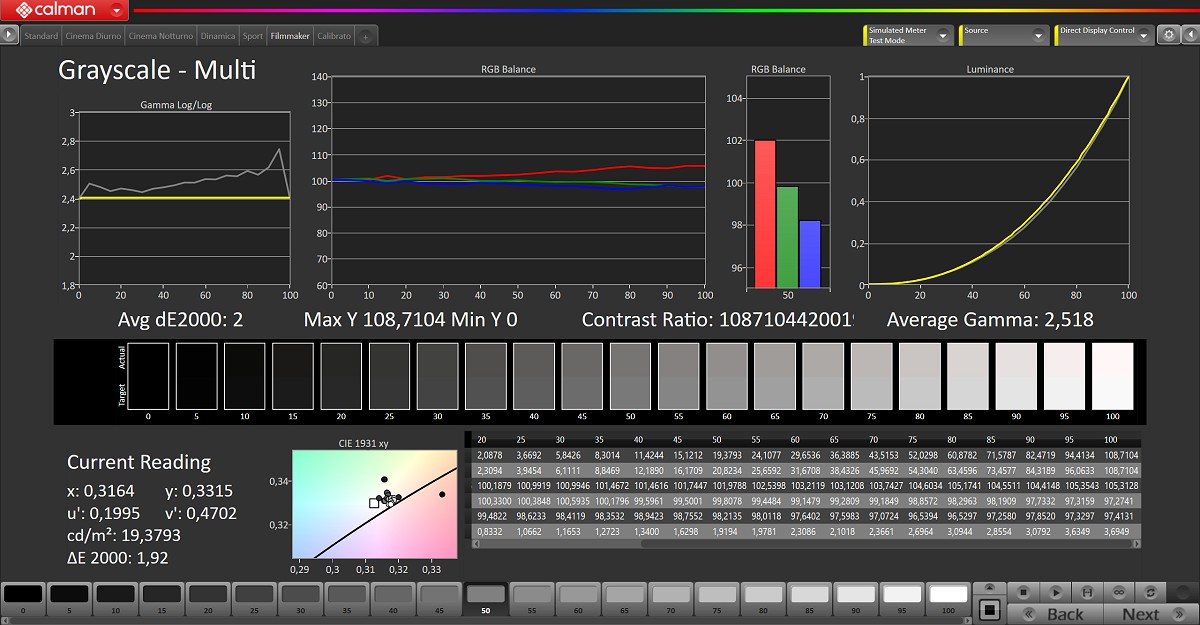Select the 65 grayscale level button
Screen dimensions: 1200x625
[624, 599]
